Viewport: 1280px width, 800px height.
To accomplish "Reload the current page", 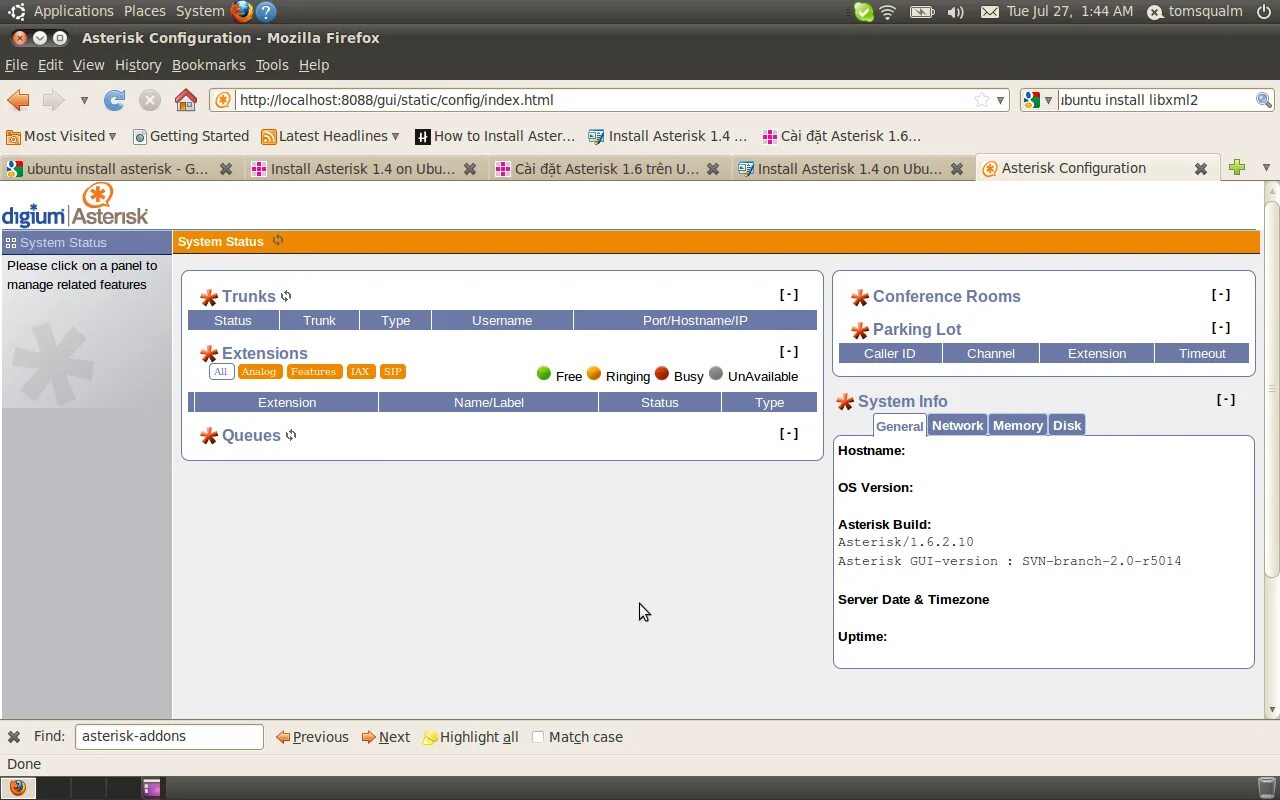I will coord(115,100).
